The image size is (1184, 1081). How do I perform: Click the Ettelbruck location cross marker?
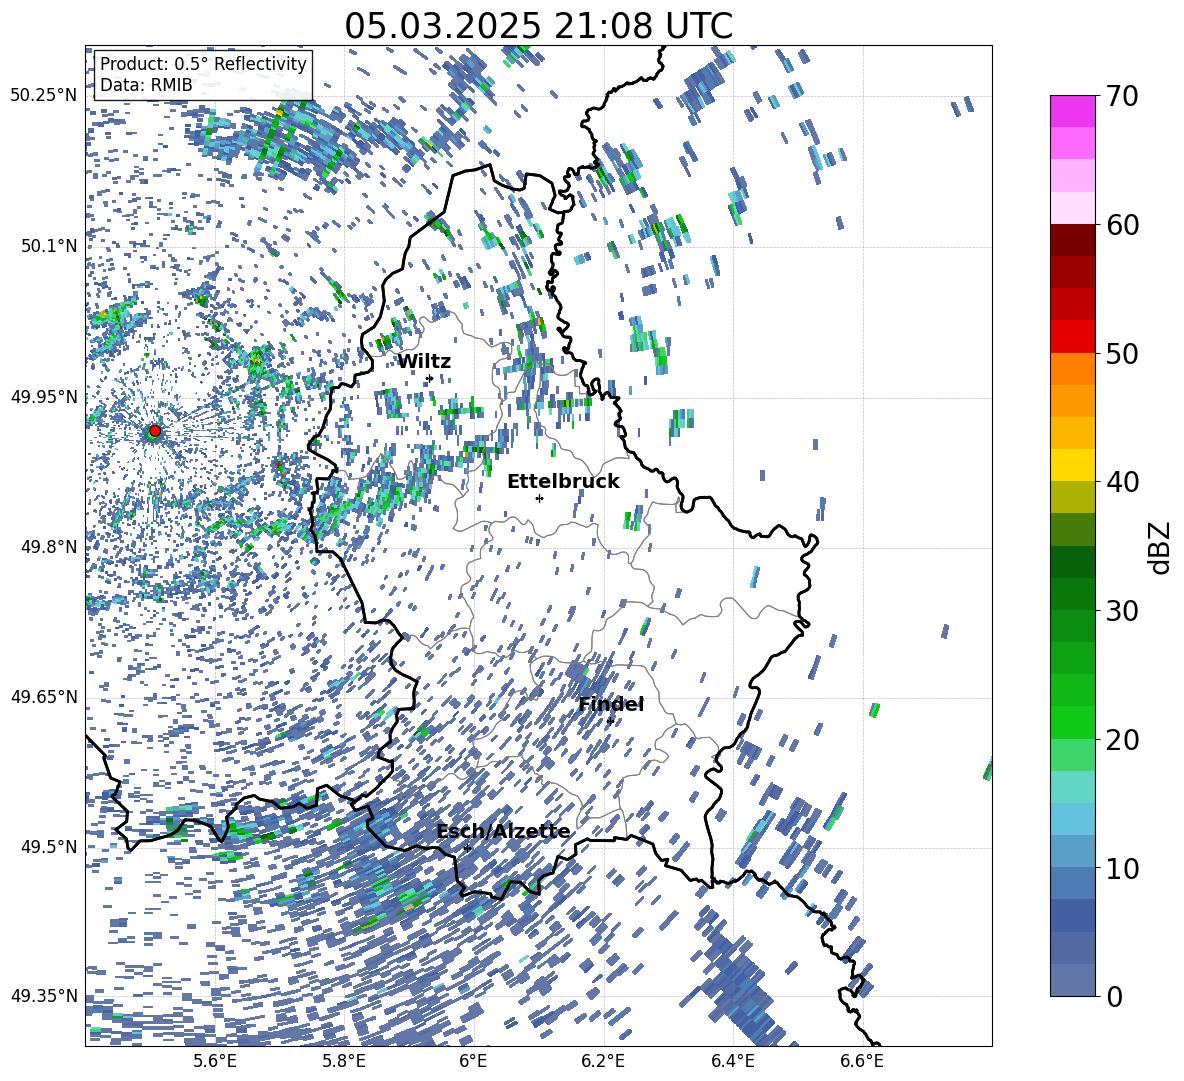point(539,498)
